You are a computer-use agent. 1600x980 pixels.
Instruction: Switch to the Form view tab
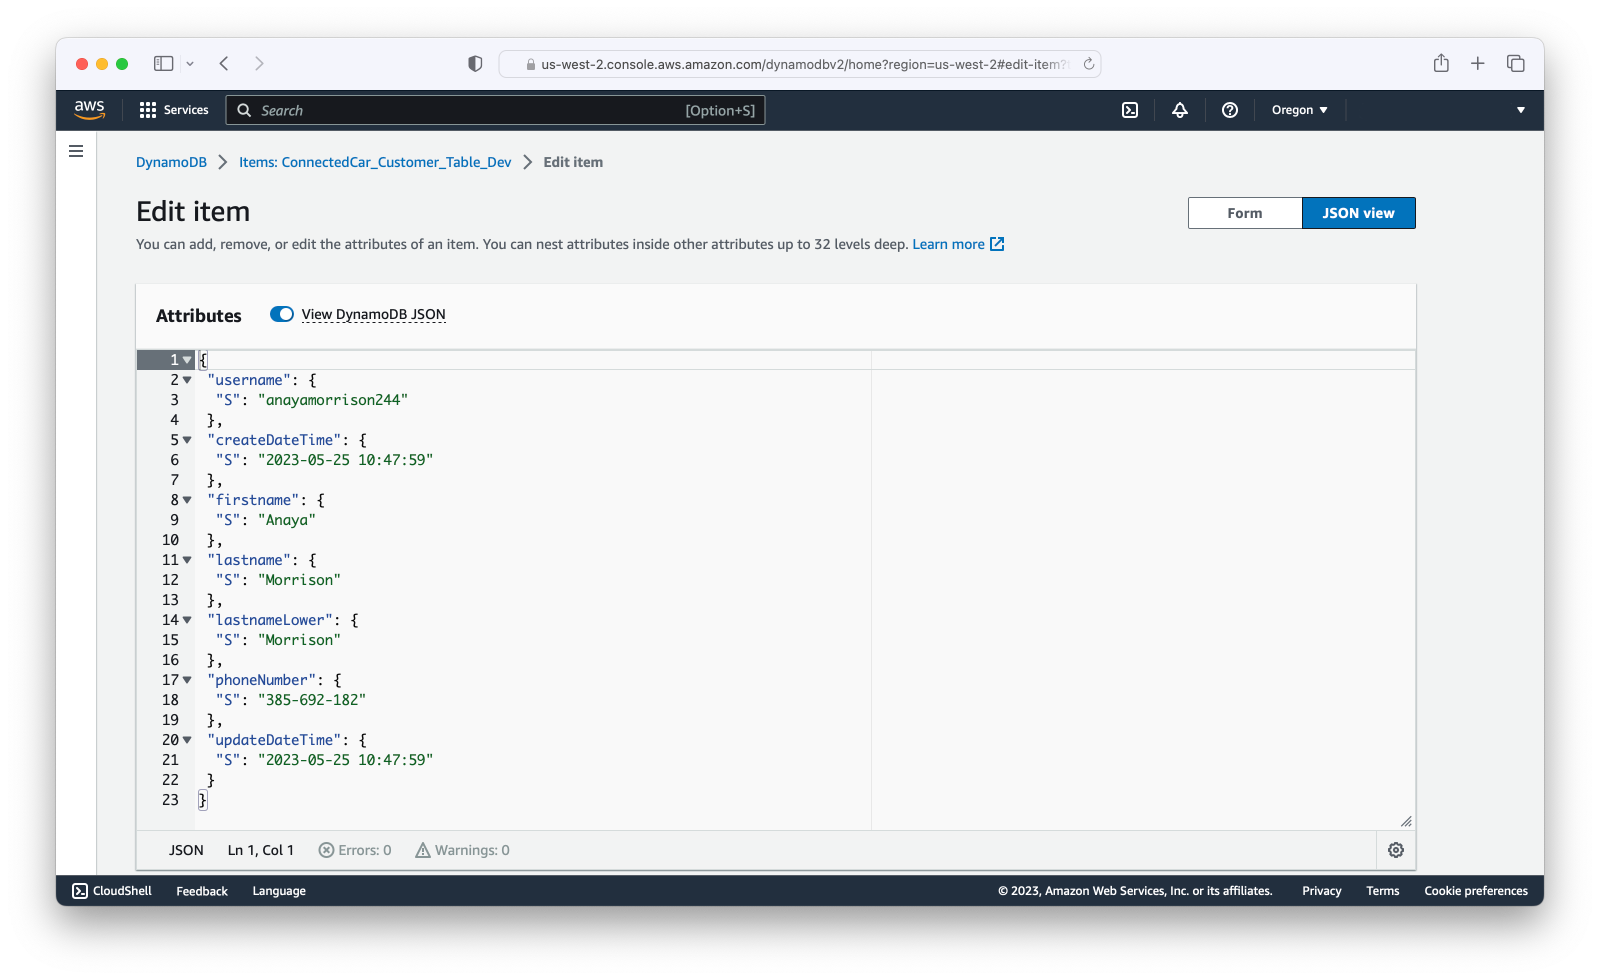tap(1245, 213)
